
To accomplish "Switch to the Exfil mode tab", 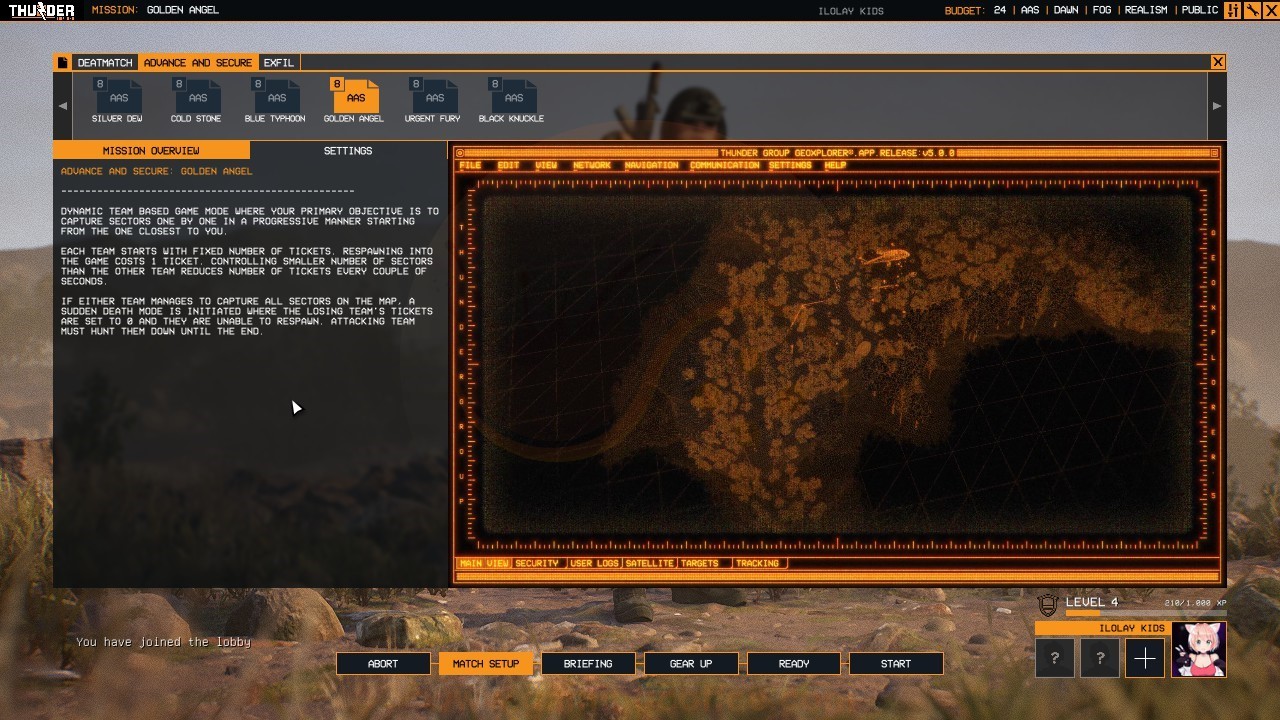I will pyautogui.click(x=279, y=62).
